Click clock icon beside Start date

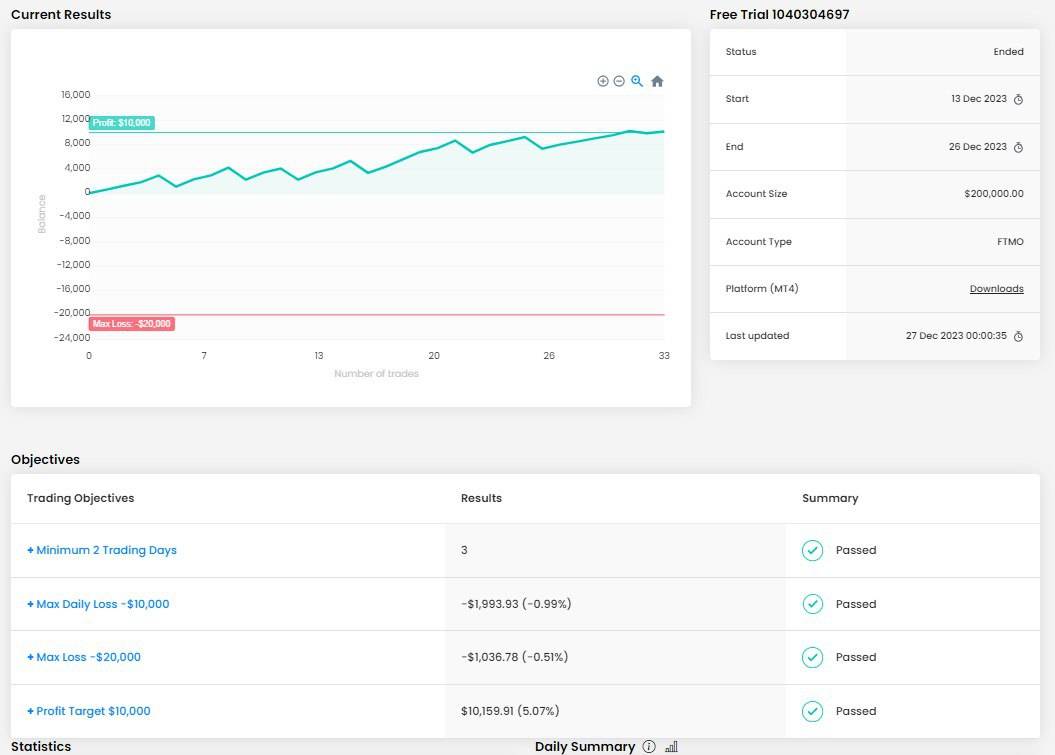click(1018, 99)
